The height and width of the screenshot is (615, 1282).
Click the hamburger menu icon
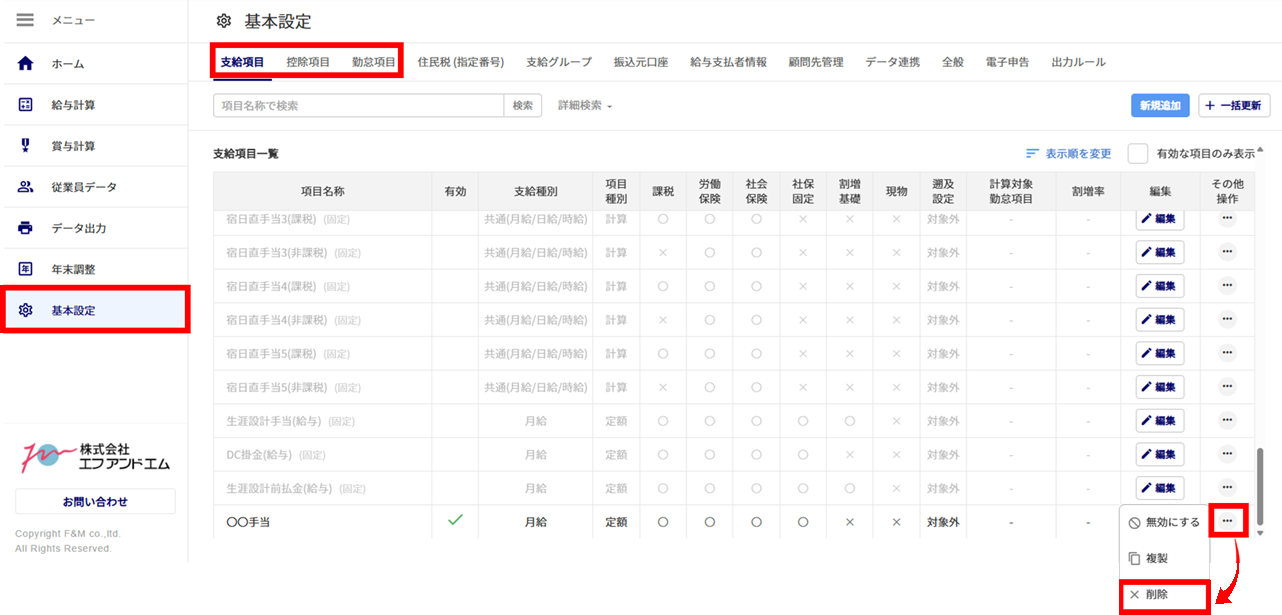tap(26, 20)
